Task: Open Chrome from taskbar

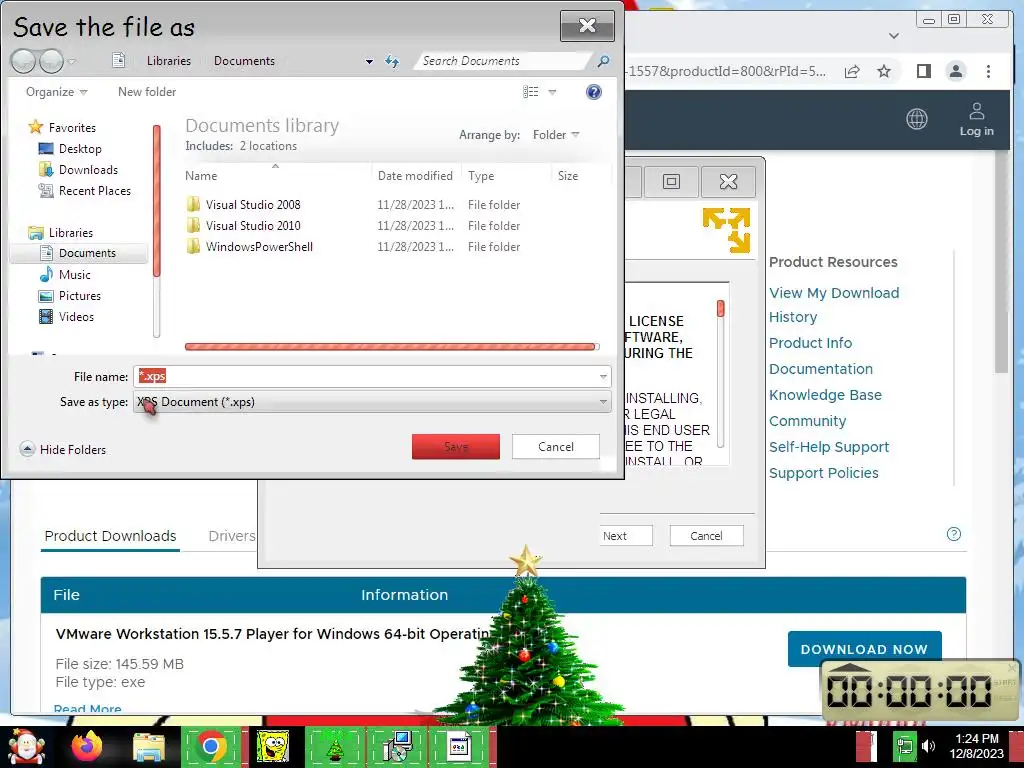Action: point(211,747)
